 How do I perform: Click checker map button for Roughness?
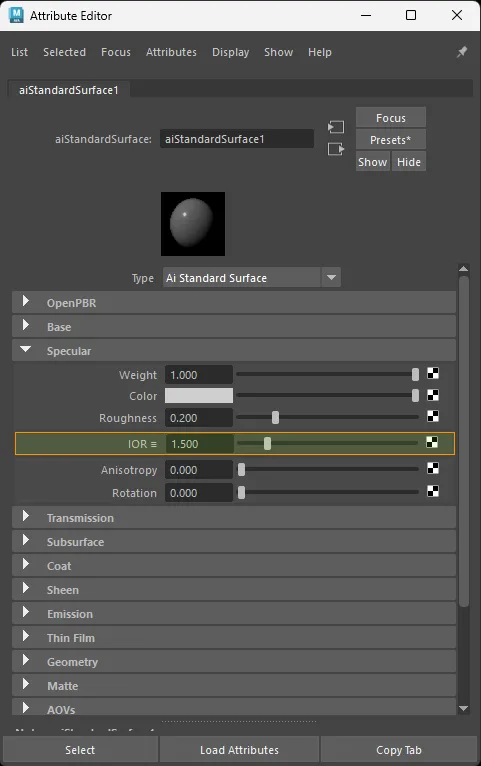(433, 416)
